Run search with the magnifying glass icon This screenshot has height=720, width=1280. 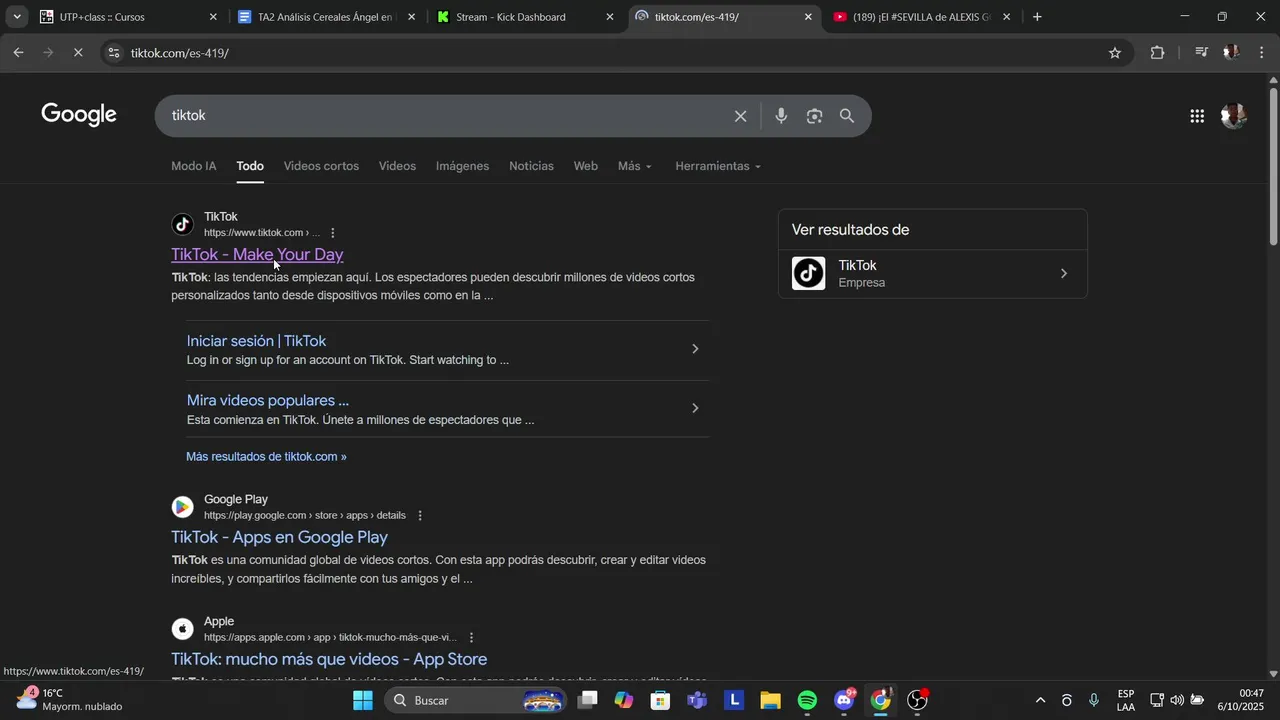847,116
